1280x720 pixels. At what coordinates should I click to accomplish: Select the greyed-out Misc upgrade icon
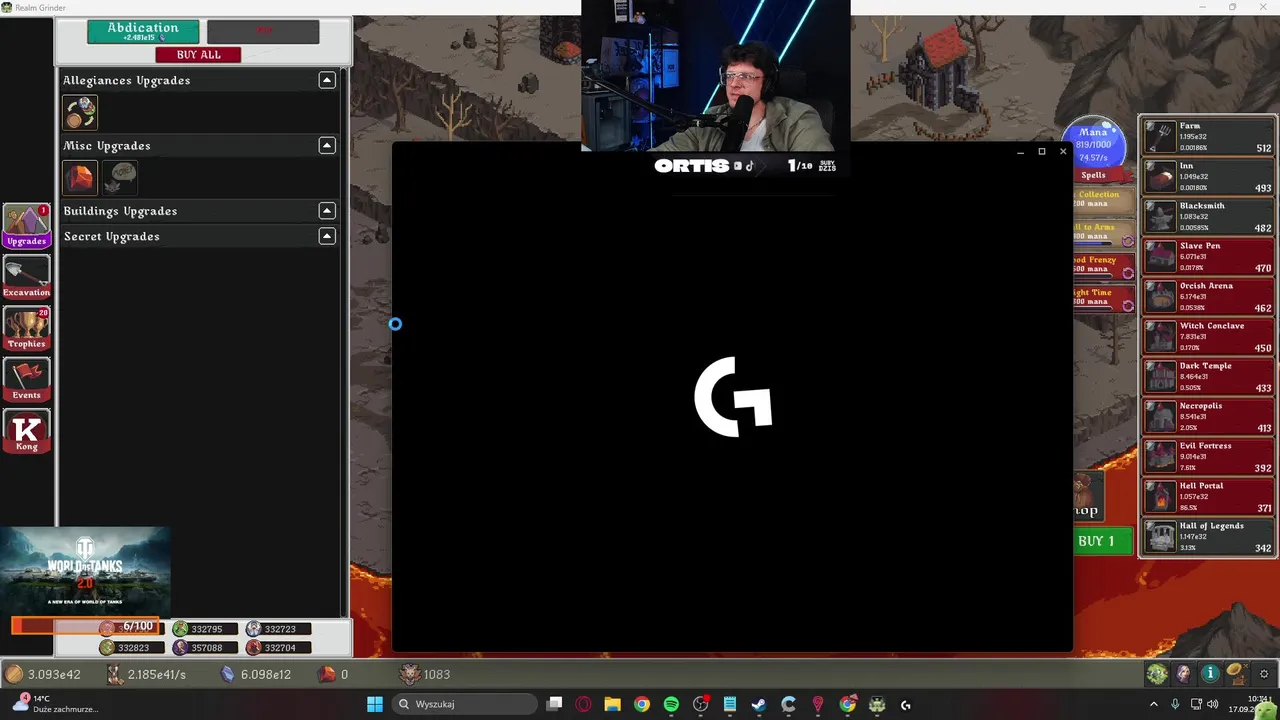point(122,177)
